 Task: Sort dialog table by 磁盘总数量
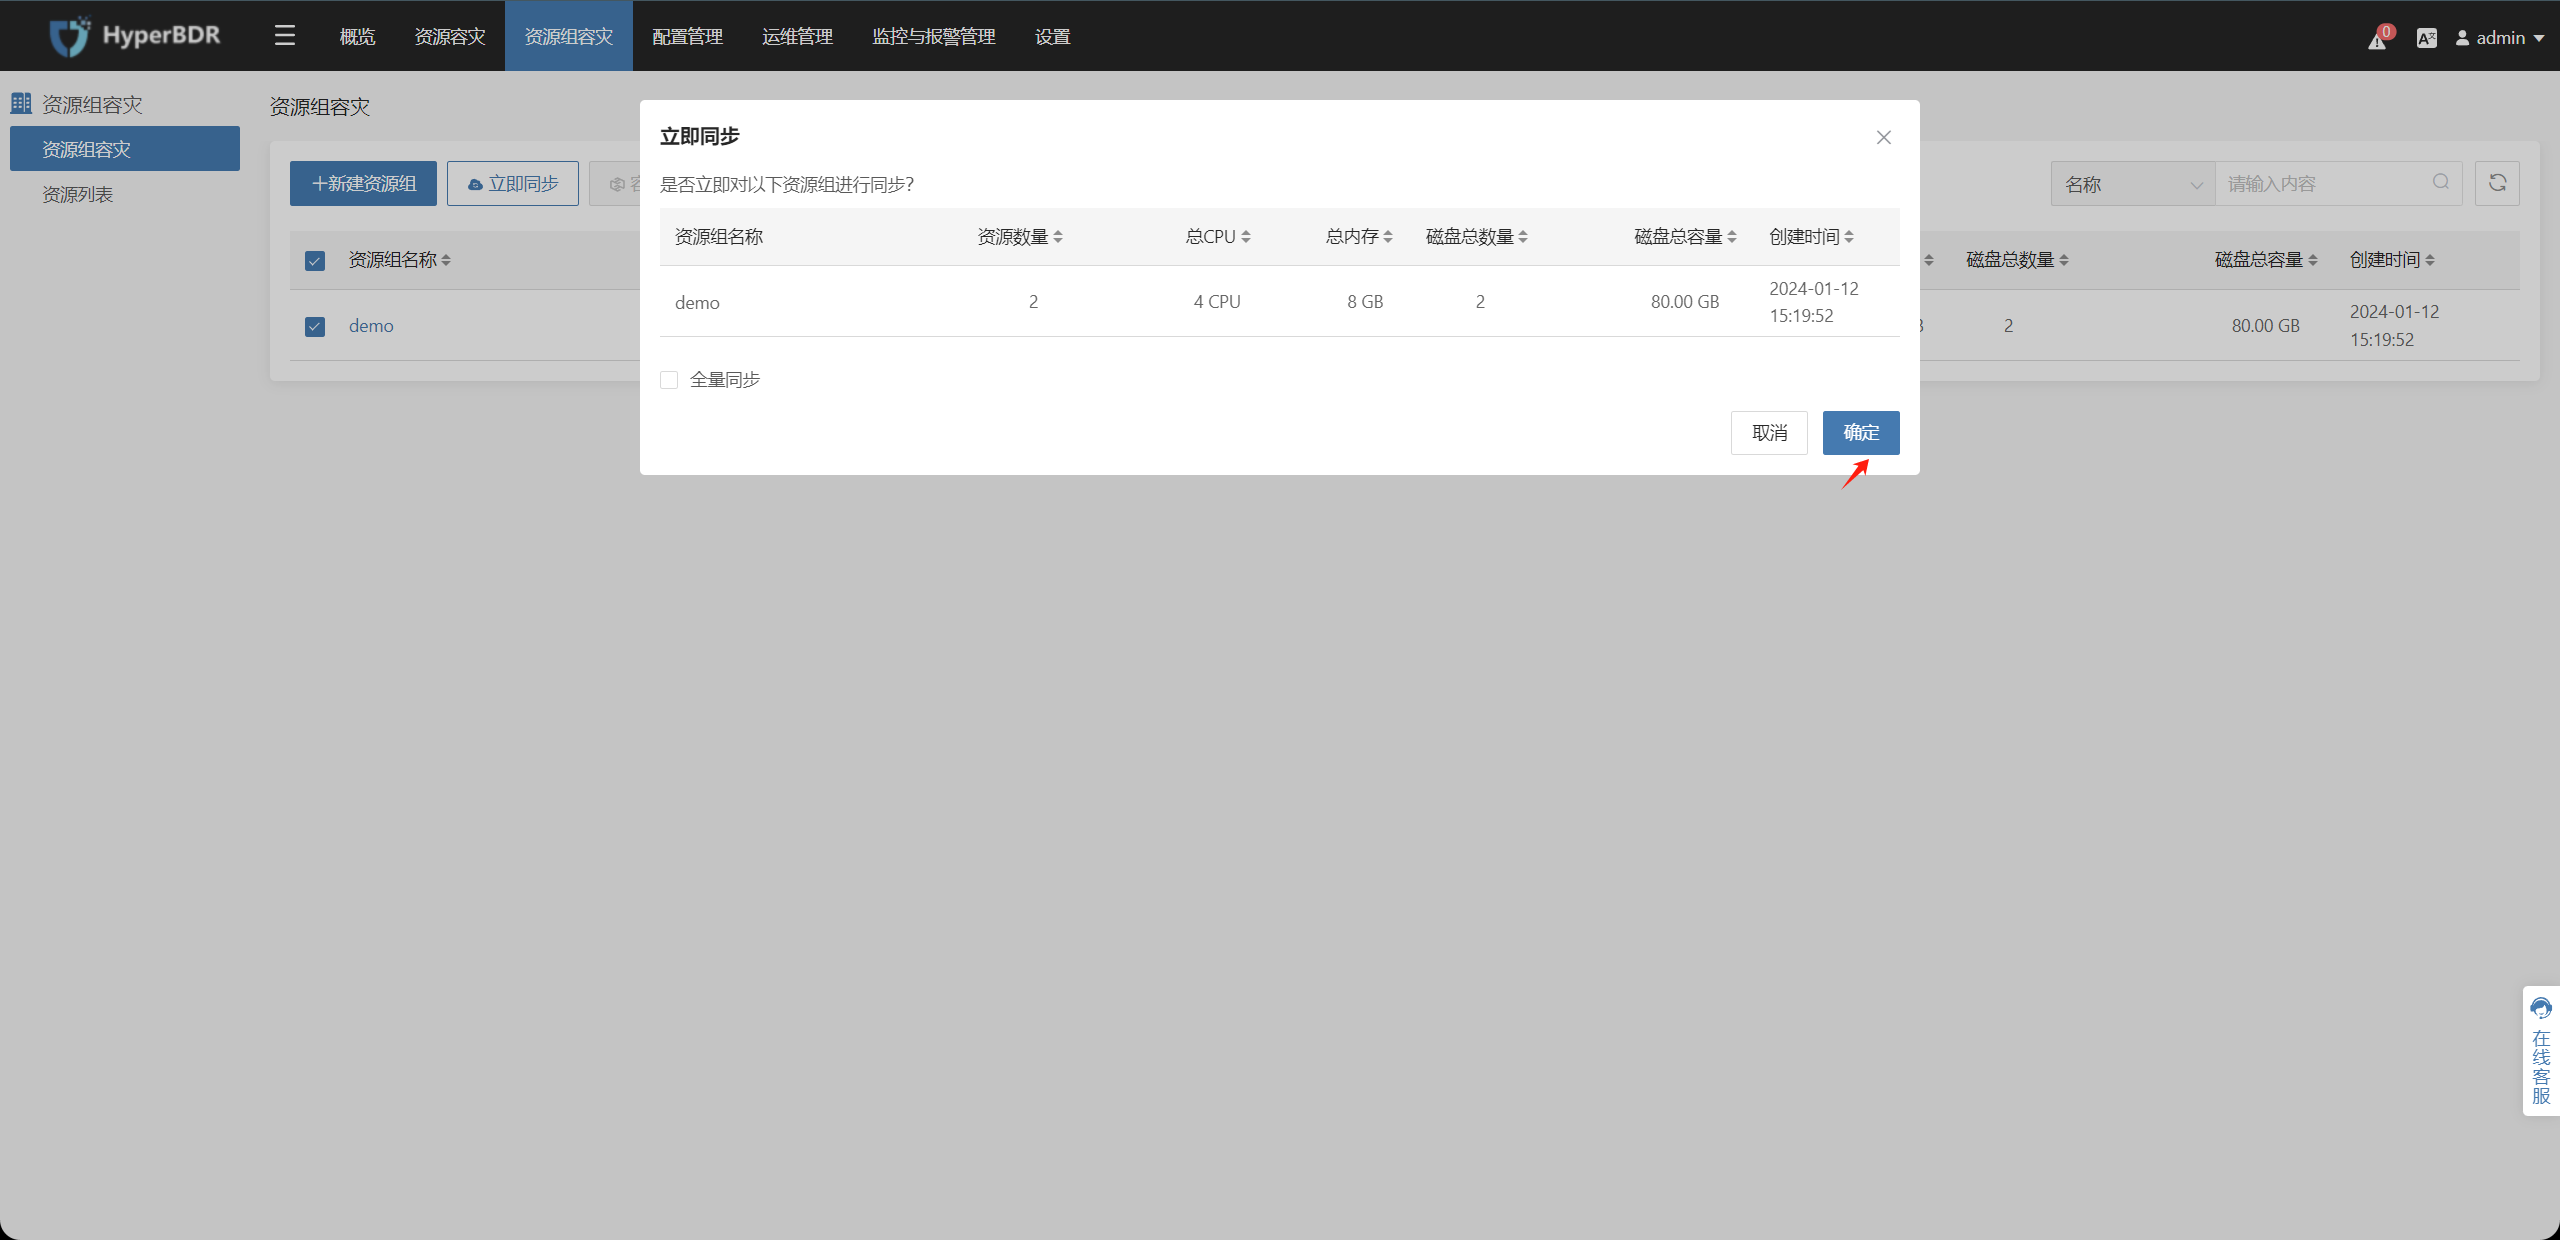[x=1523, y=237]
